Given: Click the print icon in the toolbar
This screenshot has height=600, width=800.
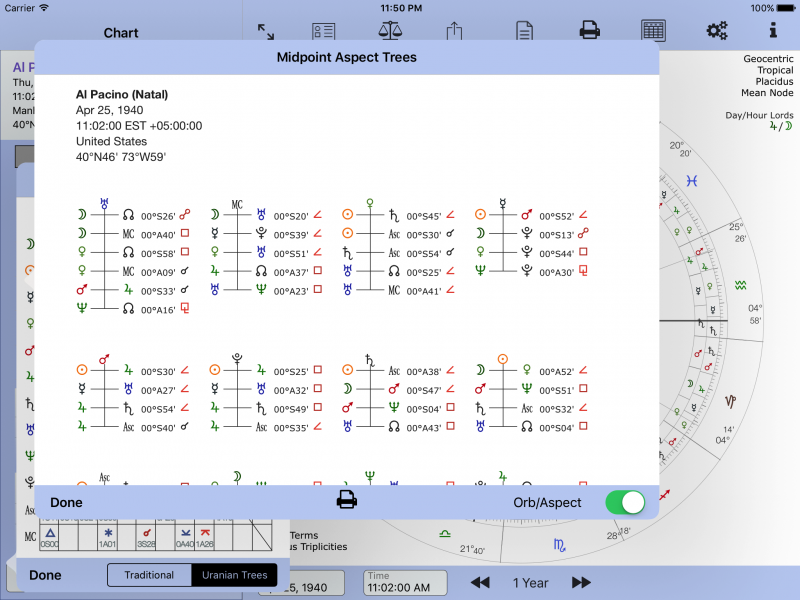Looking at the screenshot, I should tap(589, 30).
